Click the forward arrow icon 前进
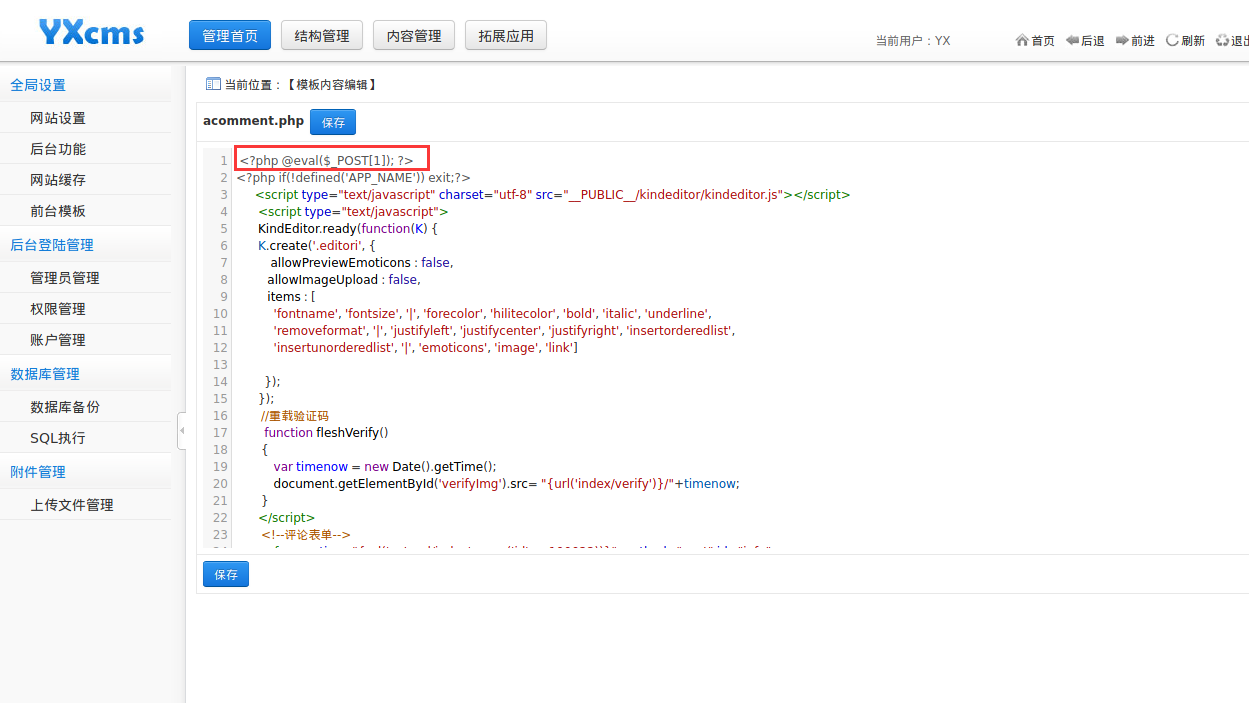The image size is (1249, 703). [1122, 41]
